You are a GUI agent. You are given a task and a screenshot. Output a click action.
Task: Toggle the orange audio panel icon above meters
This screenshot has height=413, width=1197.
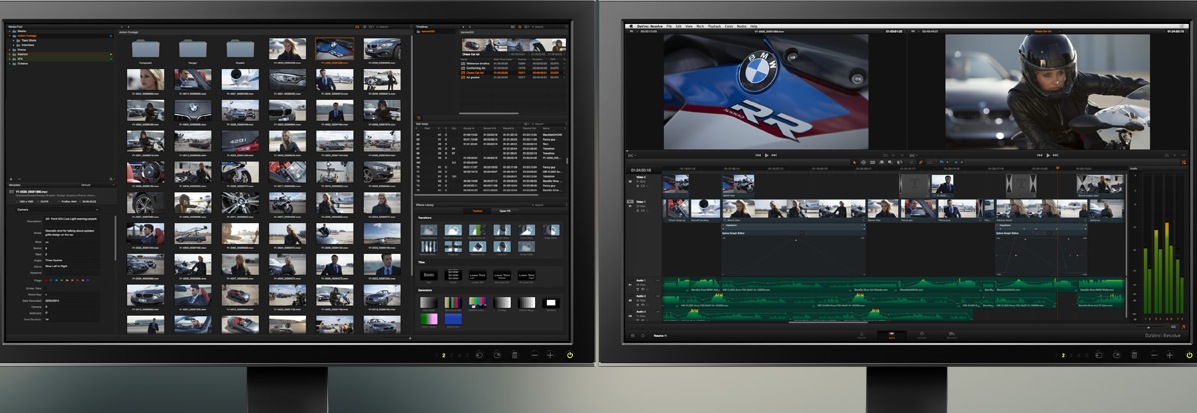coord(1183,163)
